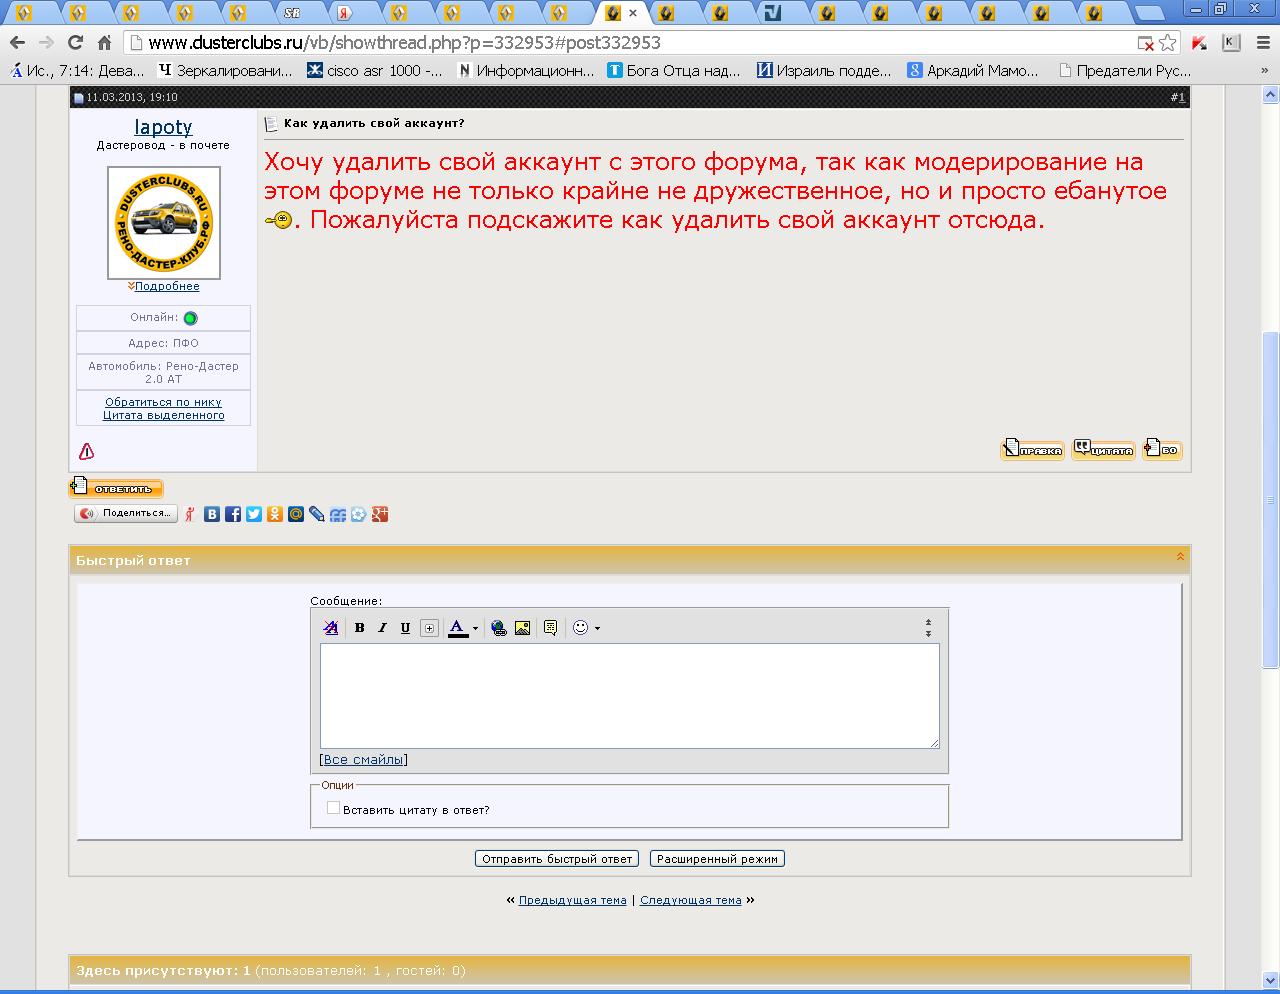Image resolution: width=1280 pixels, height=994 pixels.
Task: Toggle Italic text in quick reply
Action: 382,628
